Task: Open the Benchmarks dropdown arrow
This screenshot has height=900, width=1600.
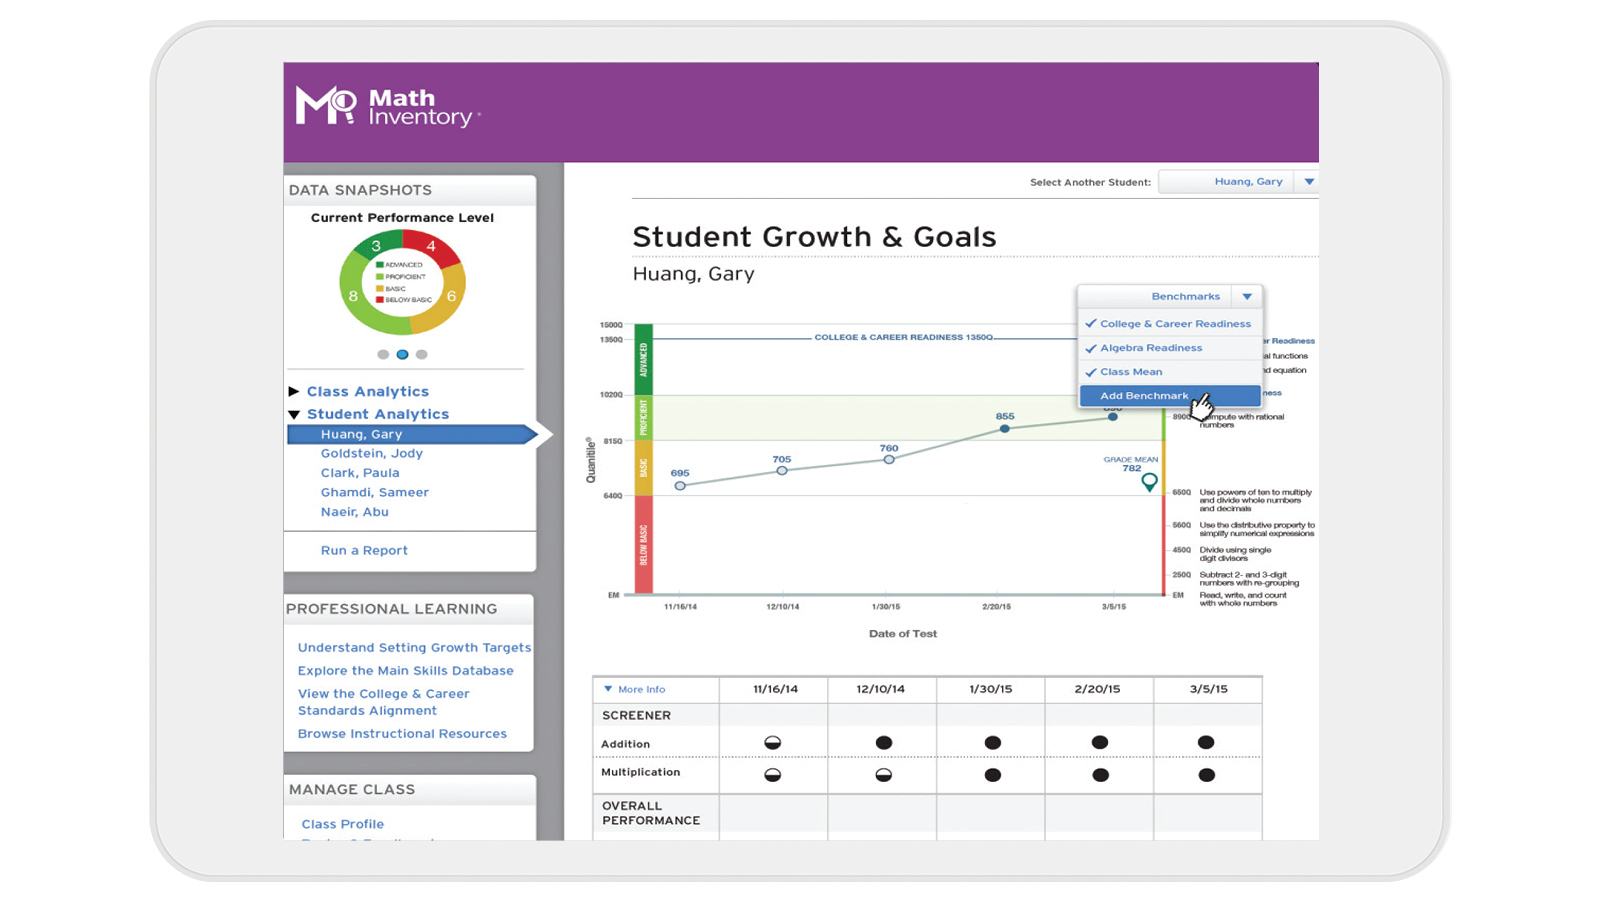Action: click(1248, 296)
